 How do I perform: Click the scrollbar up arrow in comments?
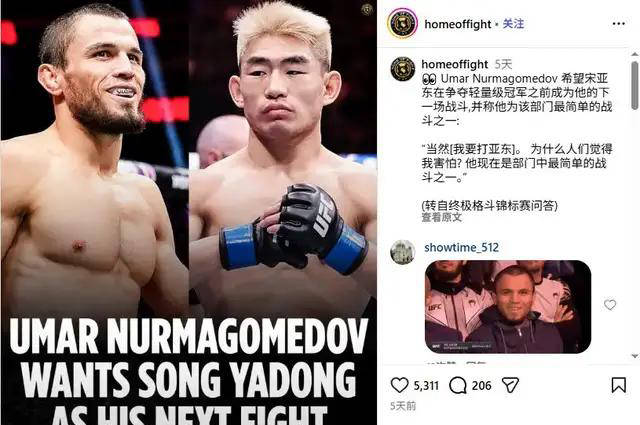point(635,54)
